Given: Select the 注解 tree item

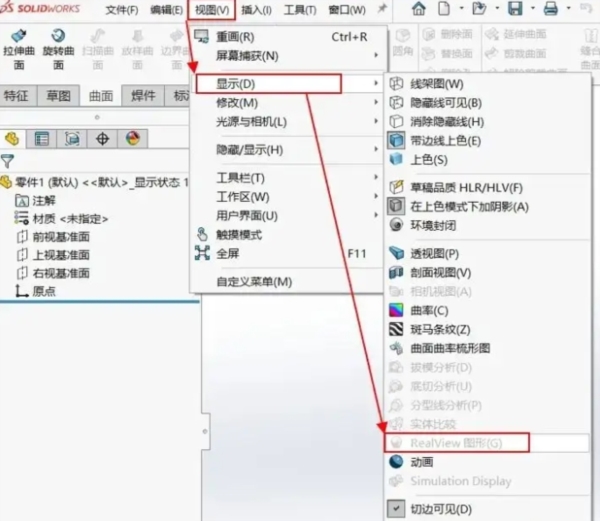Looking at the screenshot, I should click(x=35, y=200).
